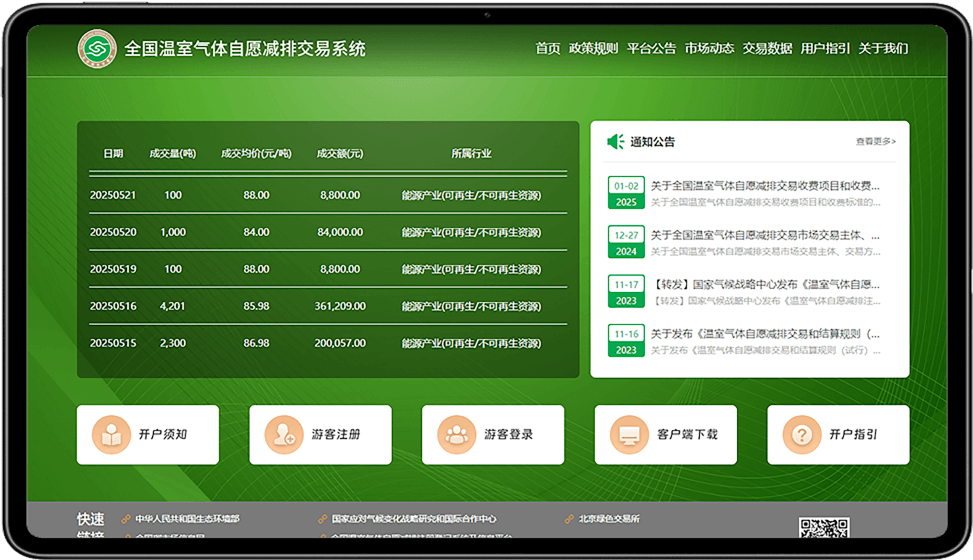
Task: Open the 首页 menu item
Action: point(547,48)
